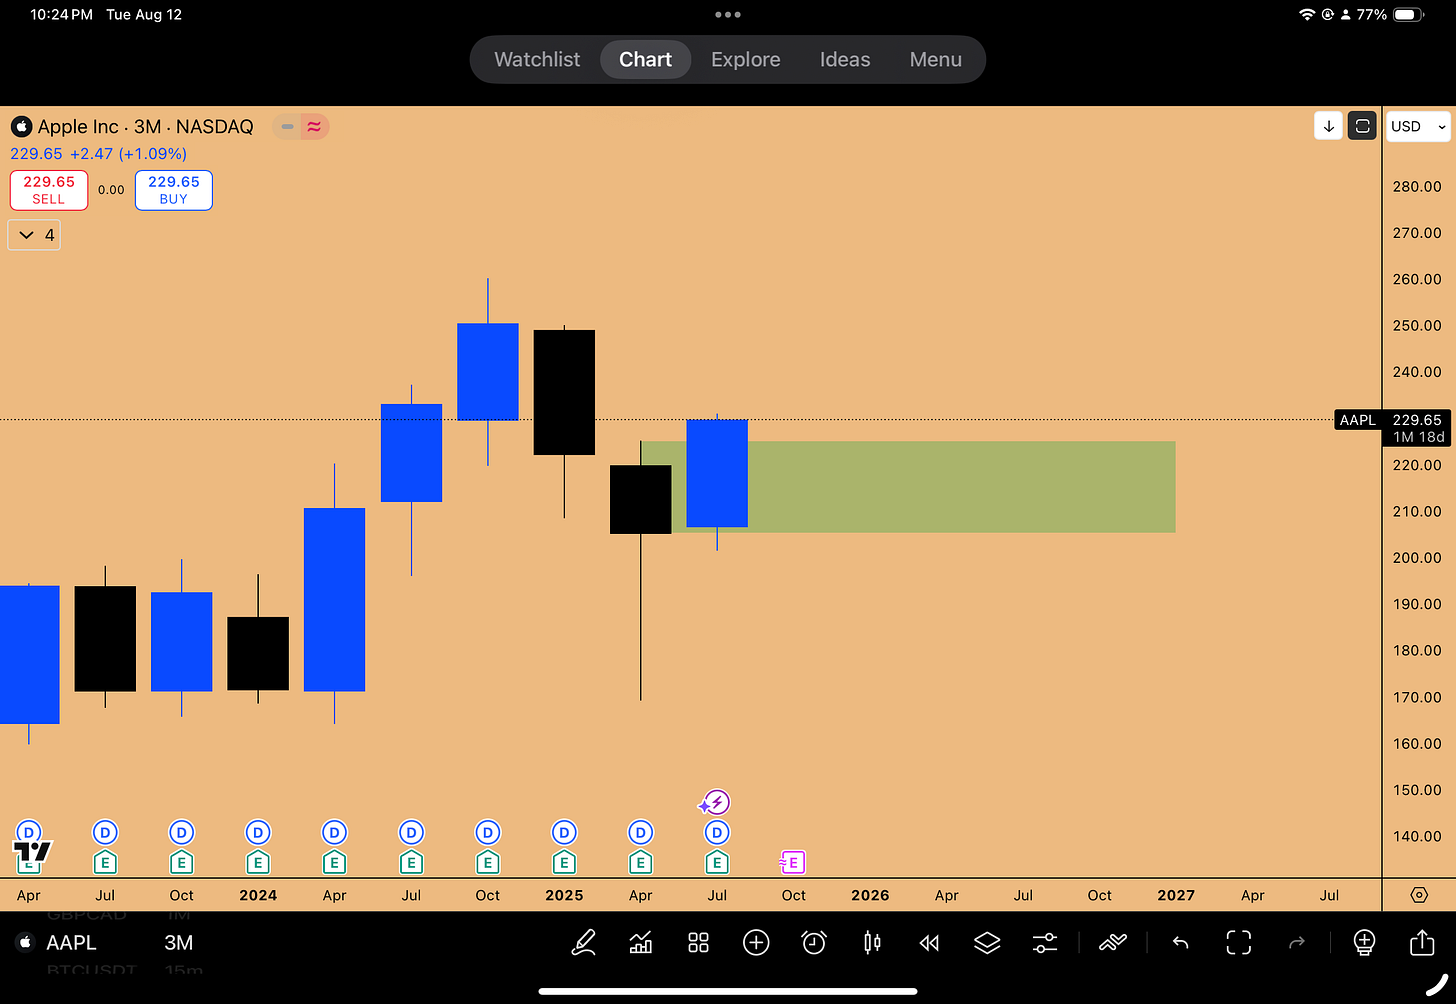The image size is (1456, 1004).
Task: Open the drawing tools pencil icon
Action: 584,942
